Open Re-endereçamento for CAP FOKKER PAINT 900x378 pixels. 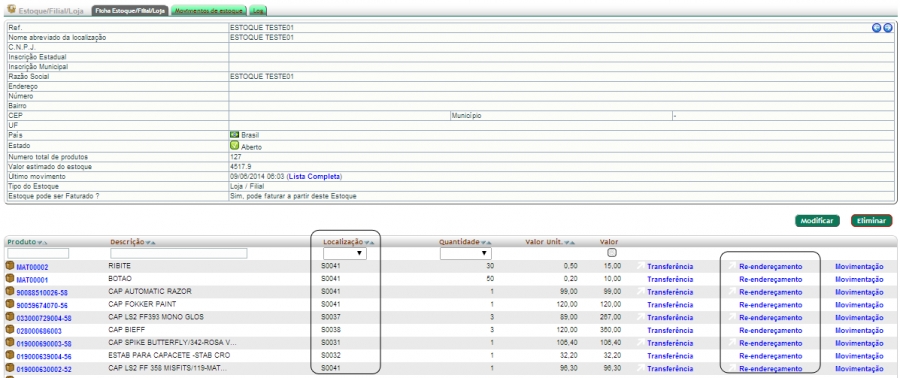(770, 305)
